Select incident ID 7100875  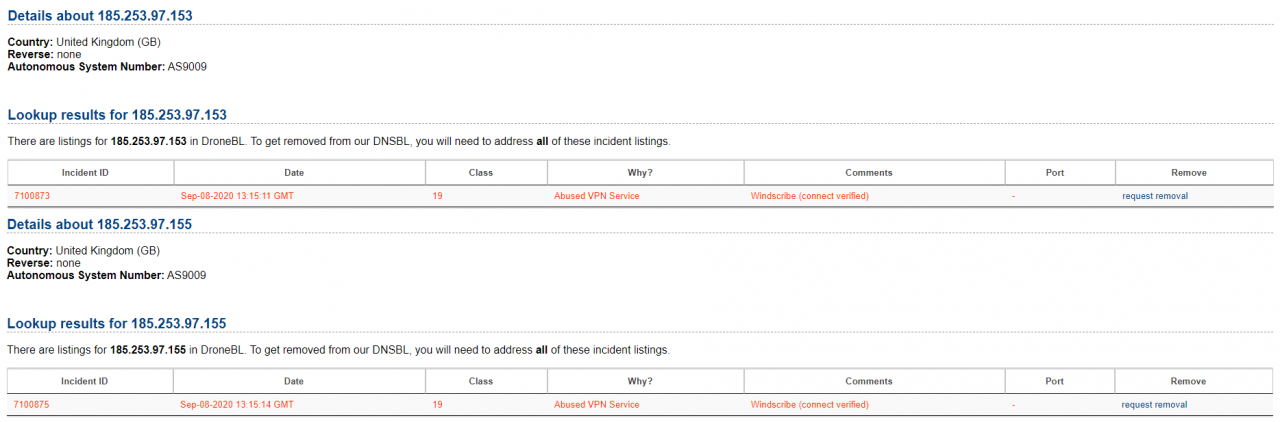click(x=32, y=405)
